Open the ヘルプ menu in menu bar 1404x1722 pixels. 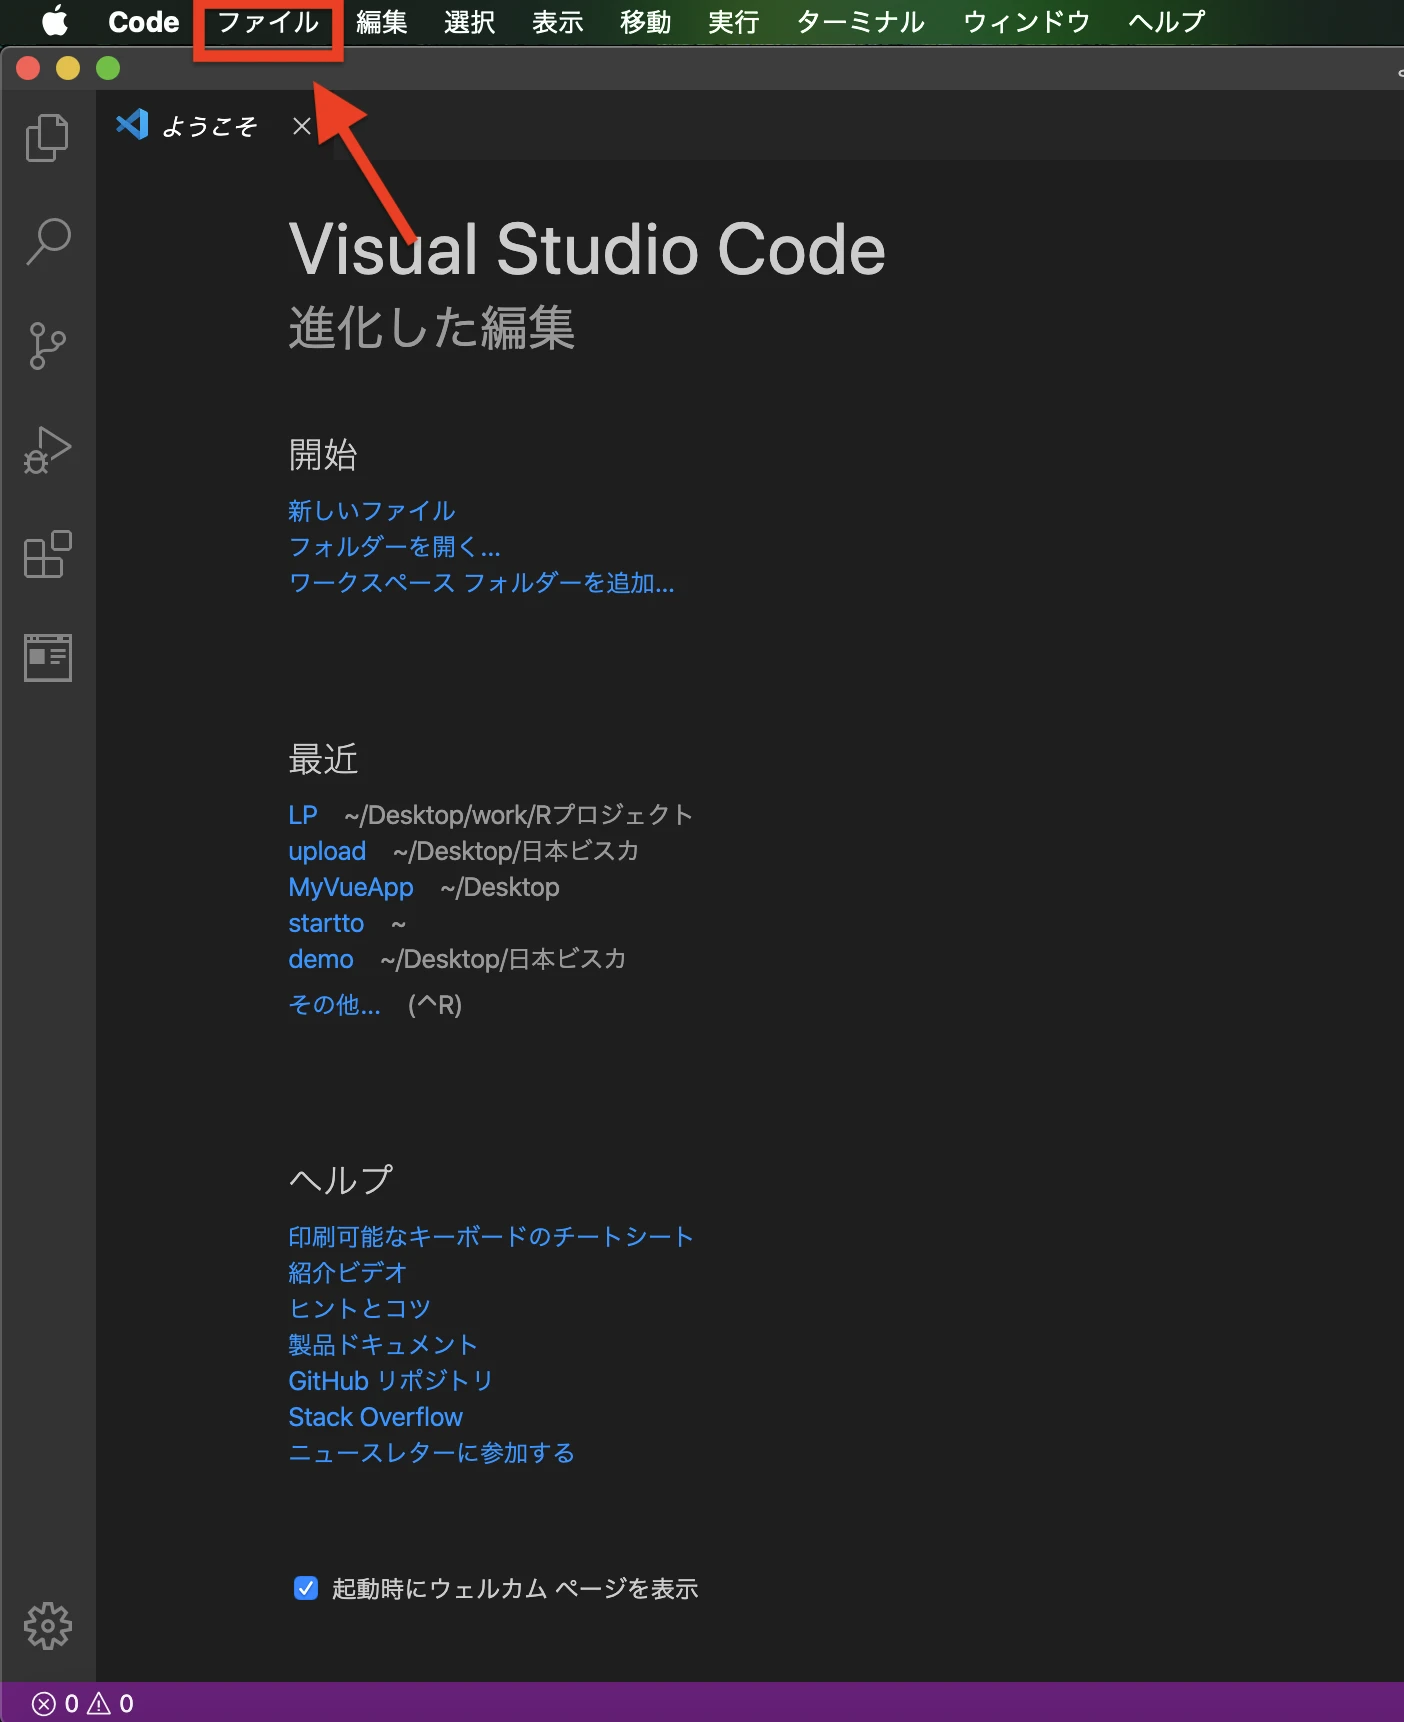tap(1167, 22)
